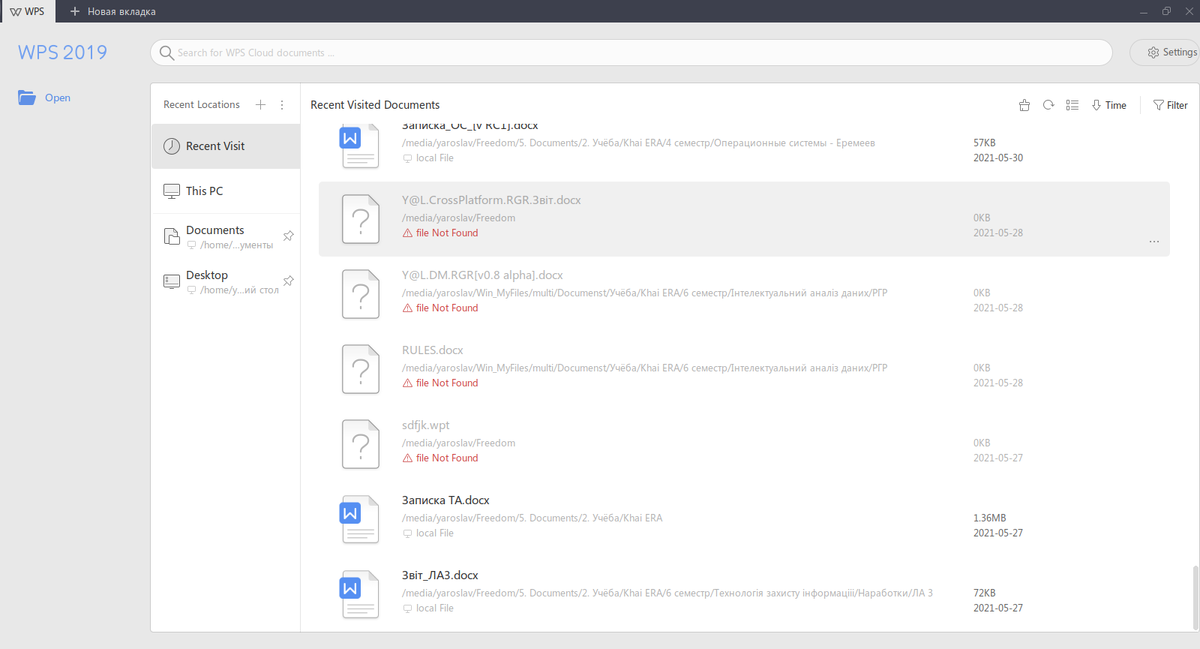Click the sdfjk.wpt filename

[426, 425]
